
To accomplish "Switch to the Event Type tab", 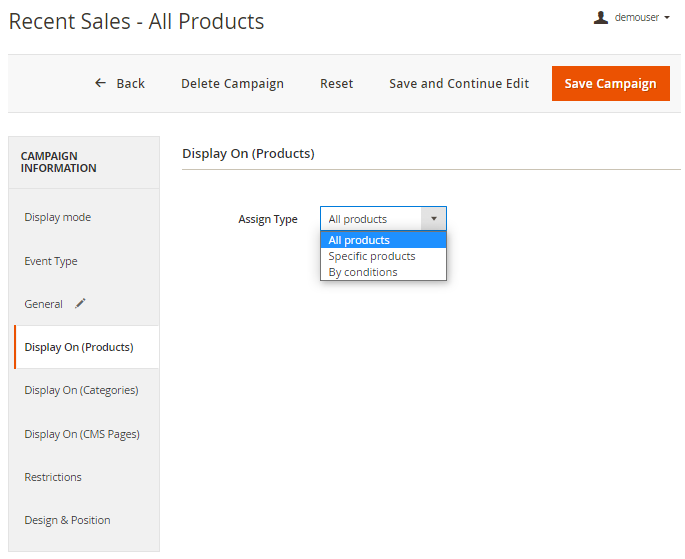I will pos(51,261).
